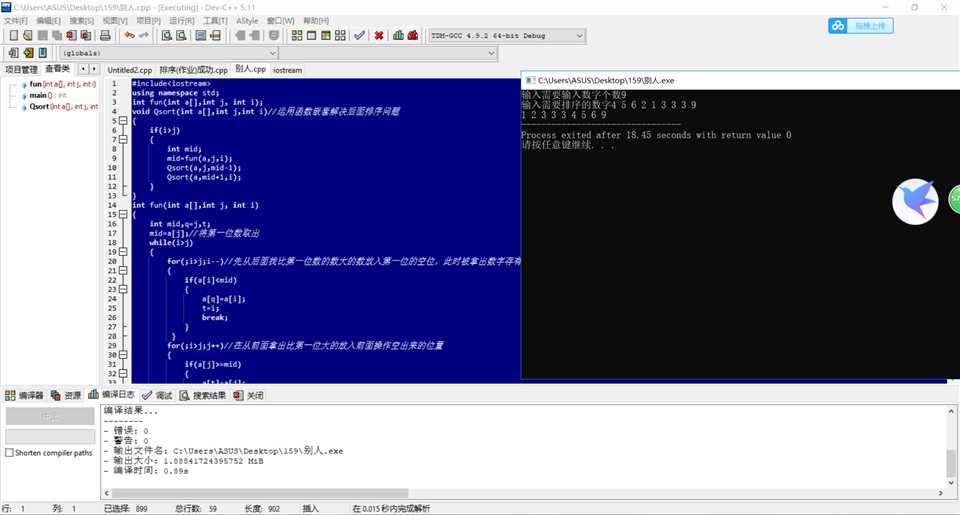Open the AStyle menu
Screen dimensions: 960x515
pos(247,21)
